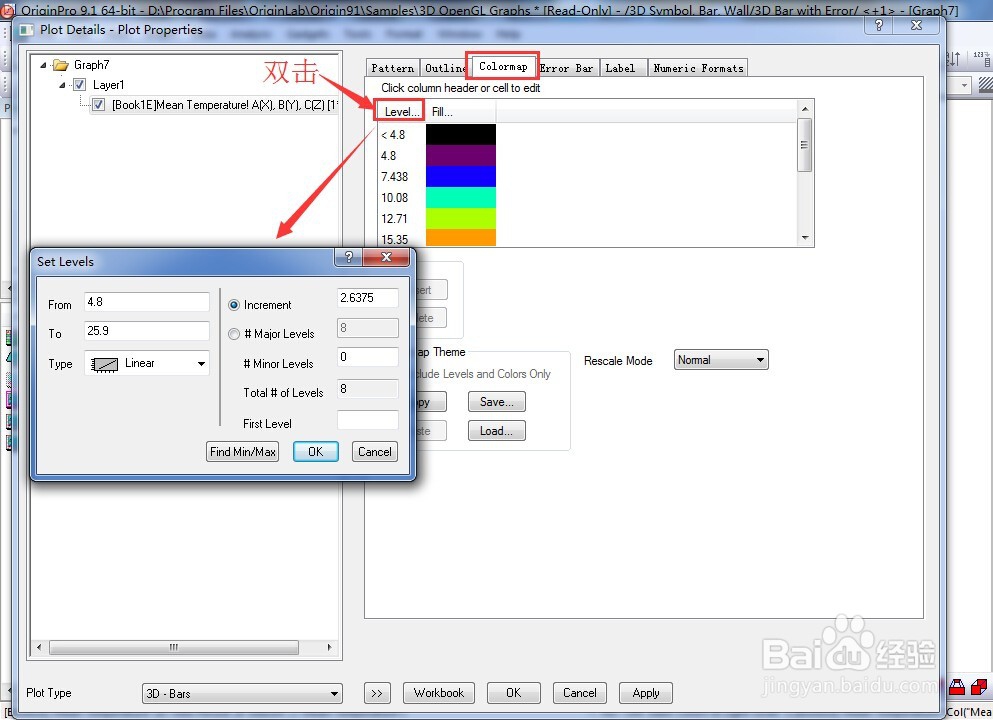
Task: Click the Plot Details help question mark
Action: [x=878, y=25]
